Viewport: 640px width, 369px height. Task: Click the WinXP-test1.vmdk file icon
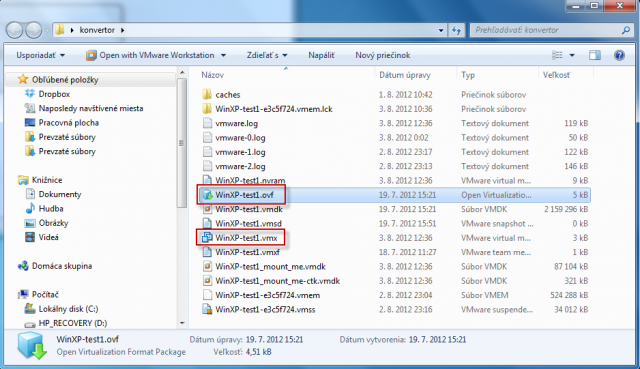tap(207, 209)
